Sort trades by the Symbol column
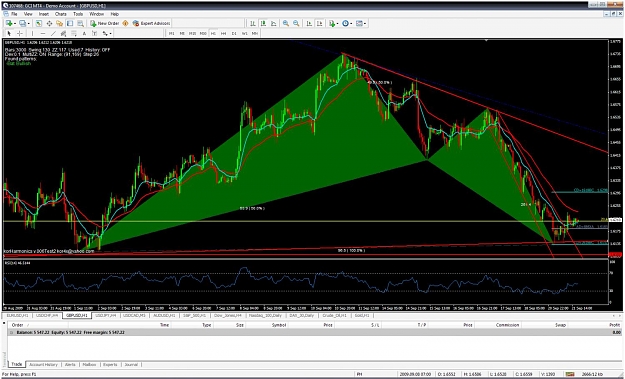The width and height of the screenshot is (625, 379). pyautogui.click(x=279, y=325)
